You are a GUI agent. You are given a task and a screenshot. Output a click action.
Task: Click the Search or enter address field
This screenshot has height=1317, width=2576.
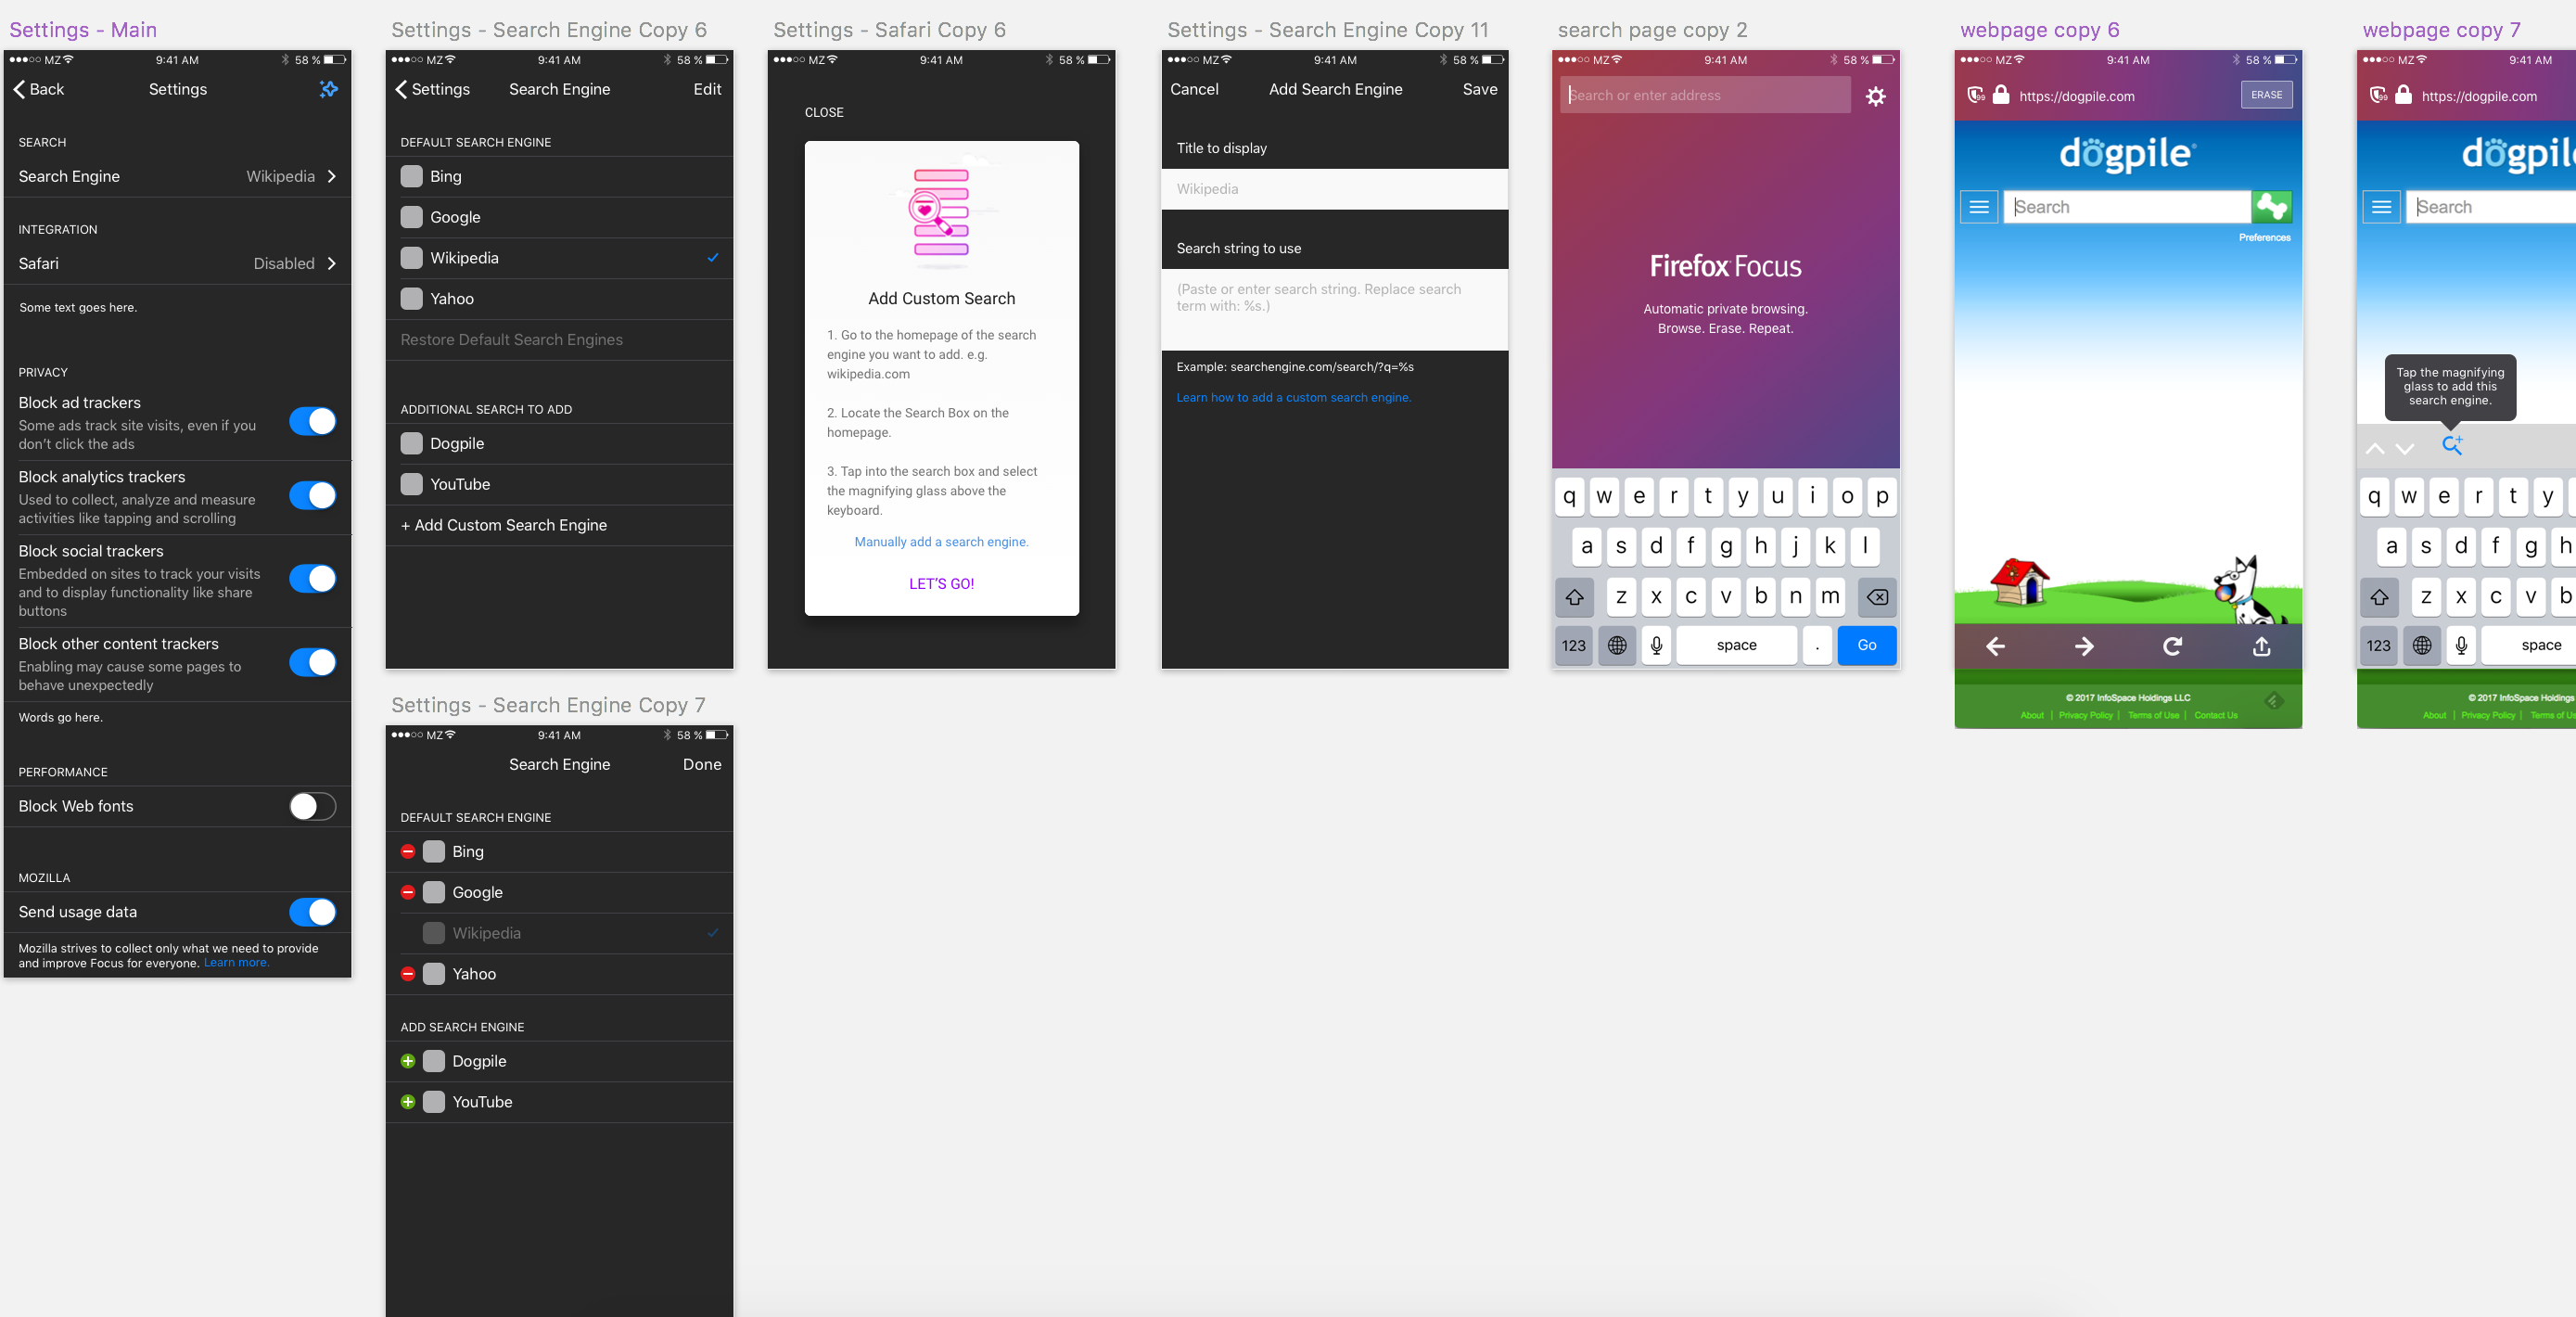[x=1705, y=95]
